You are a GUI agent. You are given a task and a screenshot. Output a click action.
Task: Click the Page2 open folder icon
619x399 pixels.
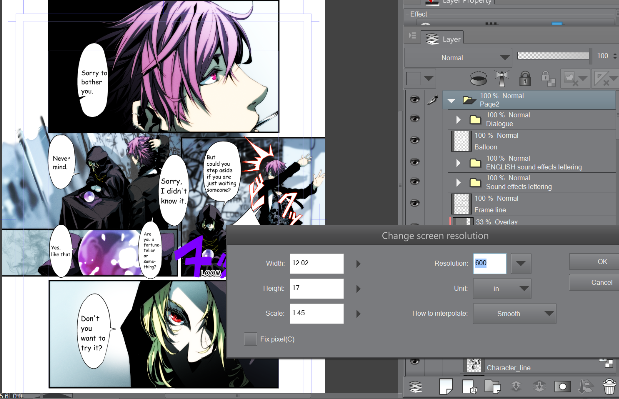coord(469,100)
